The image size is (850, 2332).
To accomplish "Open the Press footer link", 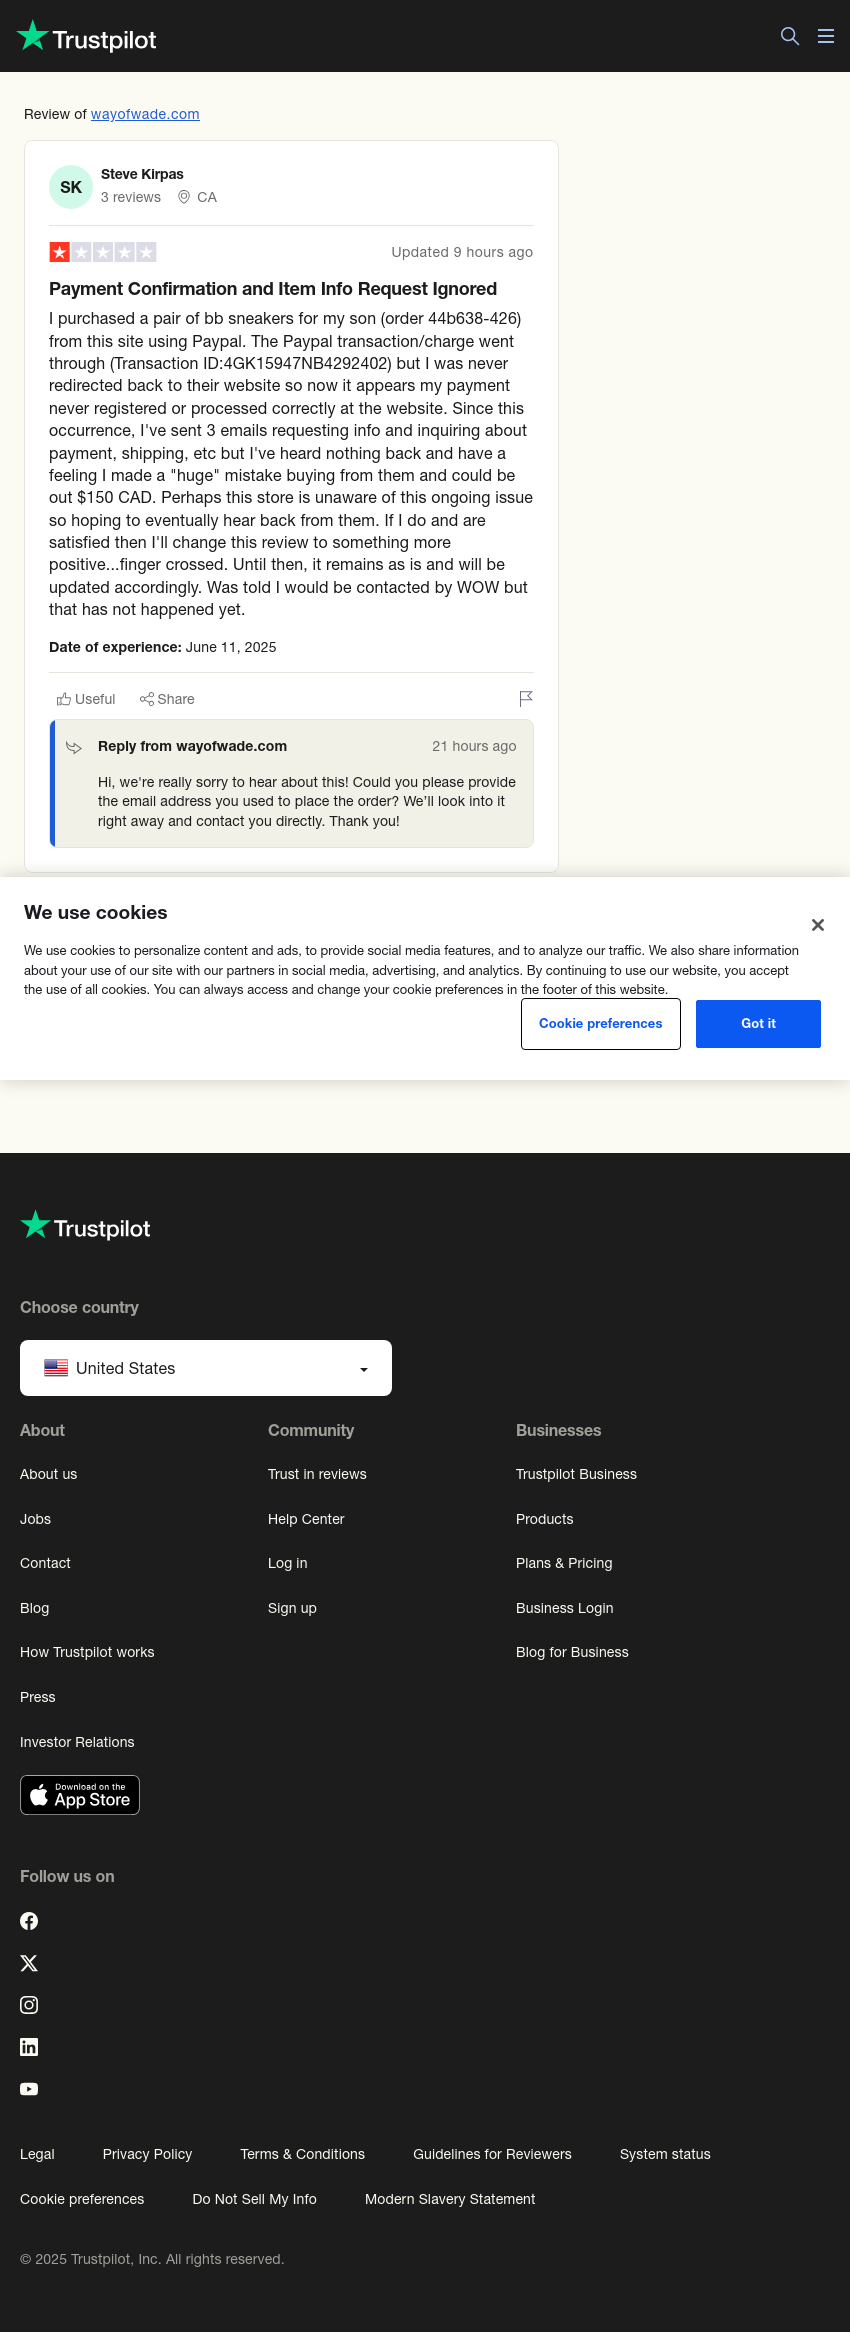I will pyautogui.click(x=37, y=1697).
